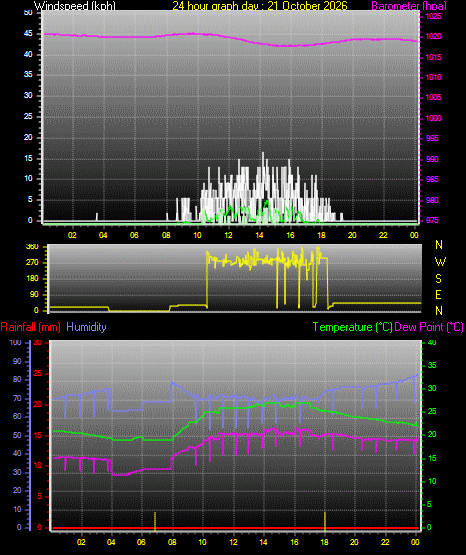
Task: Click the yellow marker near hour 07 on rainfall graph
Action: click(x=155, y=521)
